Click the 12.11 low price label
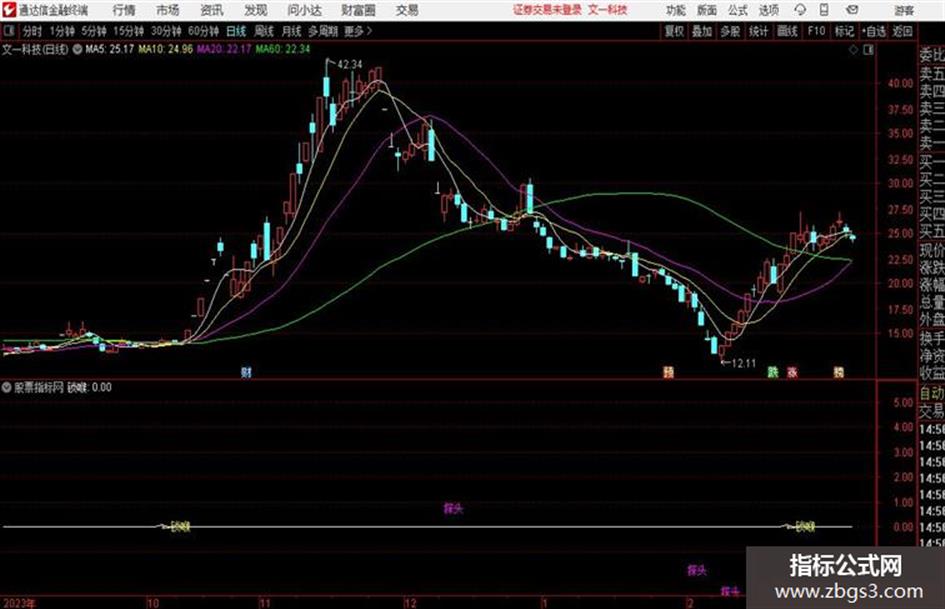The image size is (945, 609). pyautogui.click(x=743, y=363)
